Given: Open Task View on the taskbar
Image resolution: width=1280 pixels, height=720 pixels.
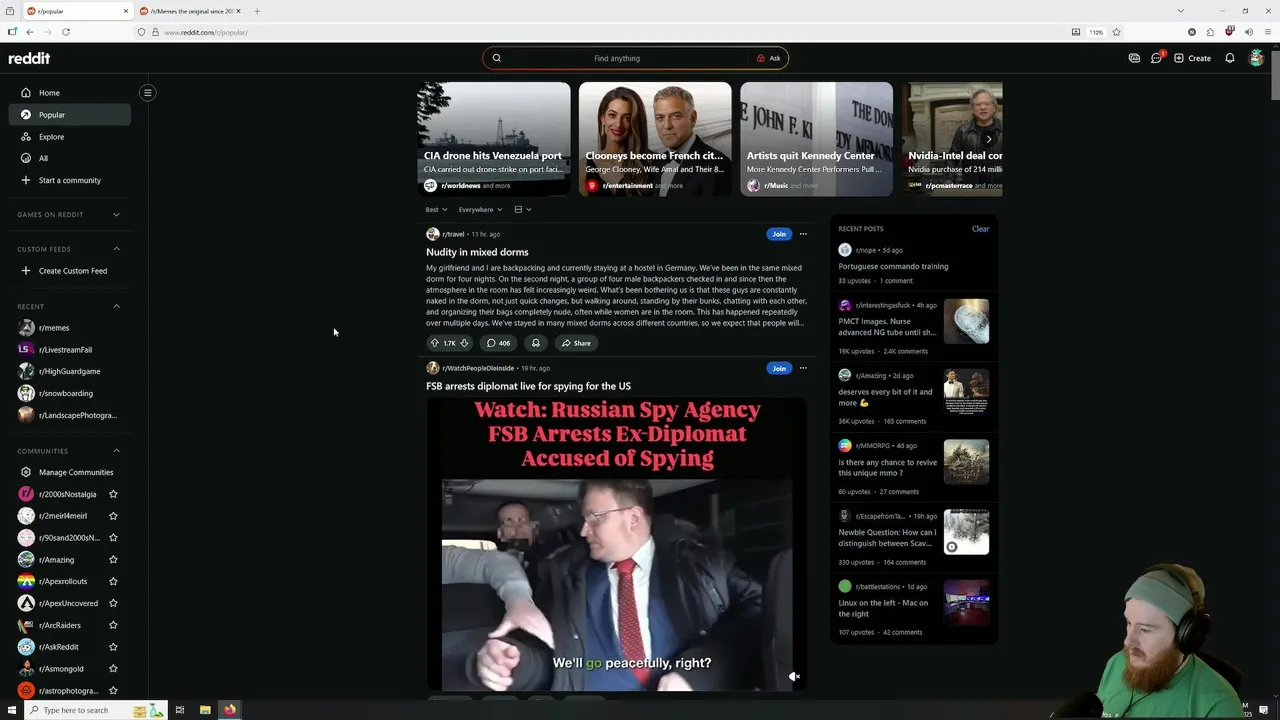Looking at the screenshot, I should 180,710.
